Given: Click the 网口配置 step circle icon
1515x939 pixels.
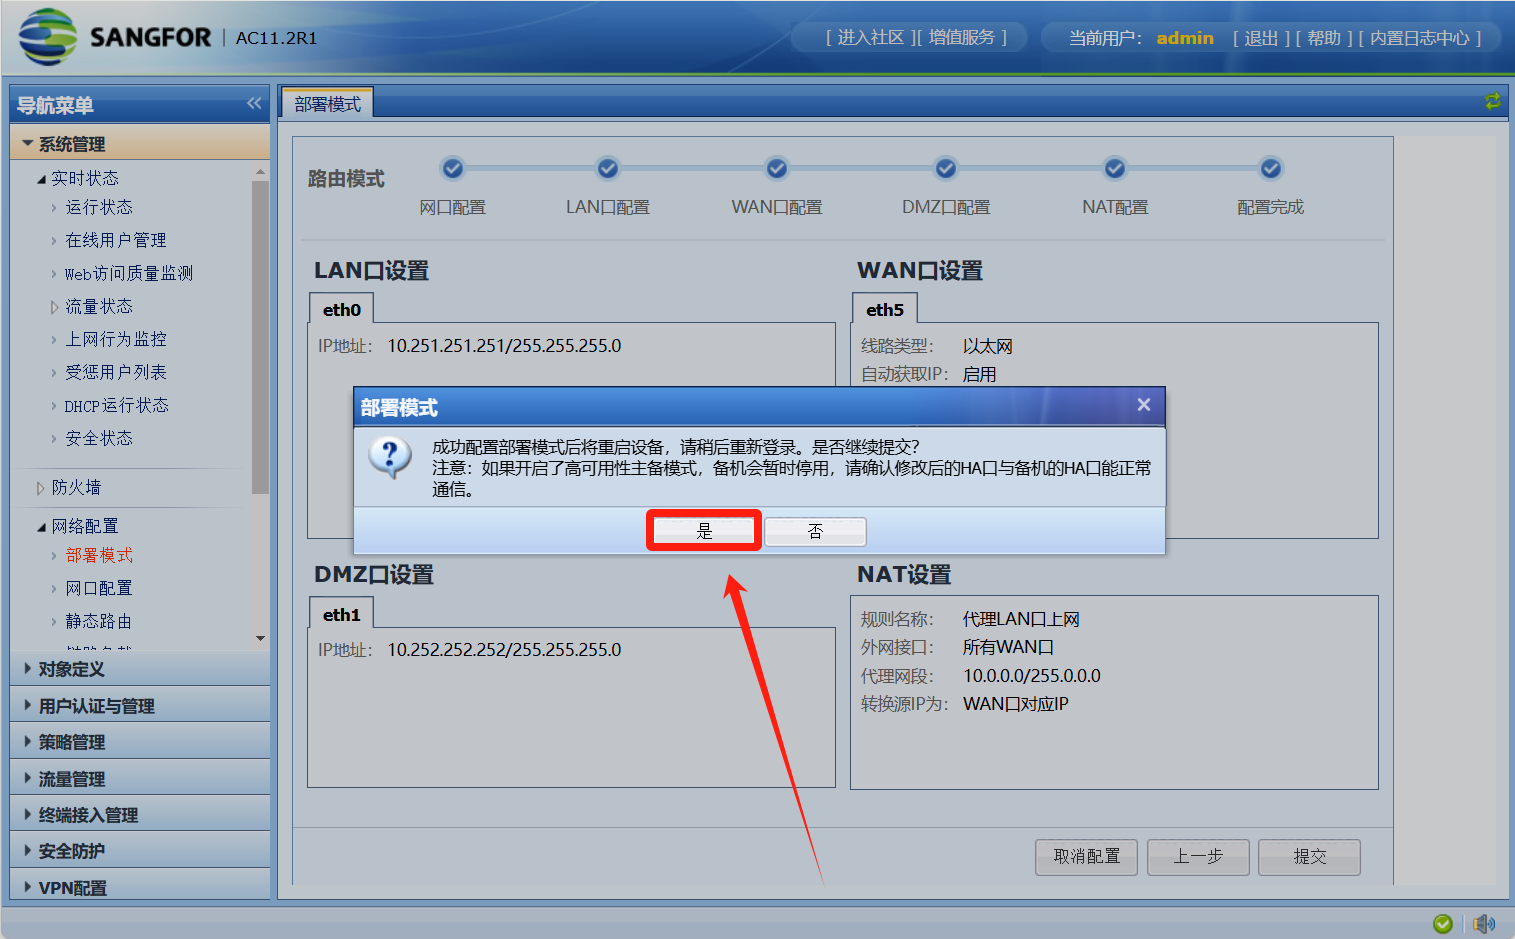Looking at the screenshot, I should coord(453,169).
